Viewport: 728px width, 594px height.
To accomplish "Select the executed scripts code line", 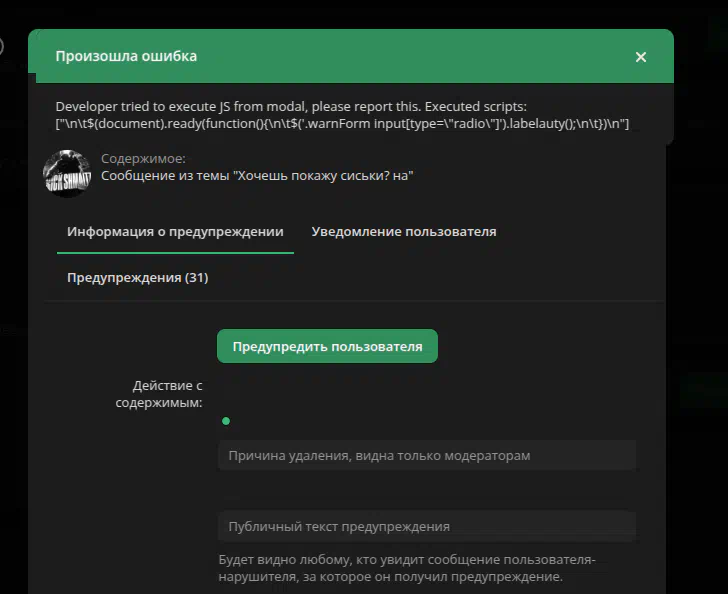I will tap(342, 124).
